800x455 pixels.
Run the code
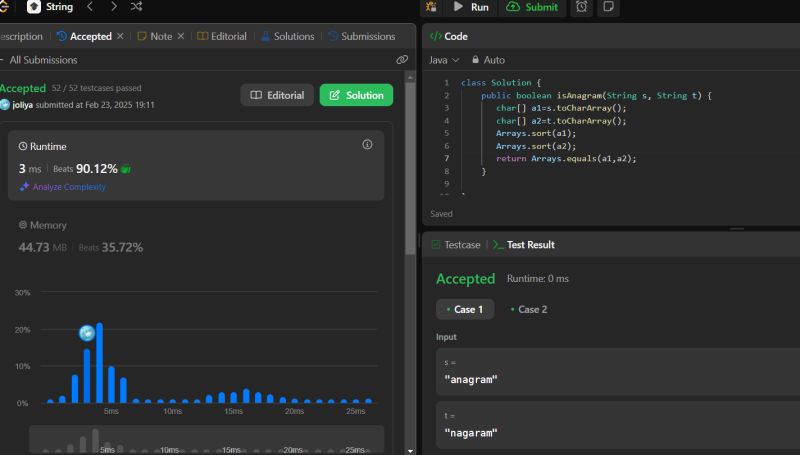471,7
